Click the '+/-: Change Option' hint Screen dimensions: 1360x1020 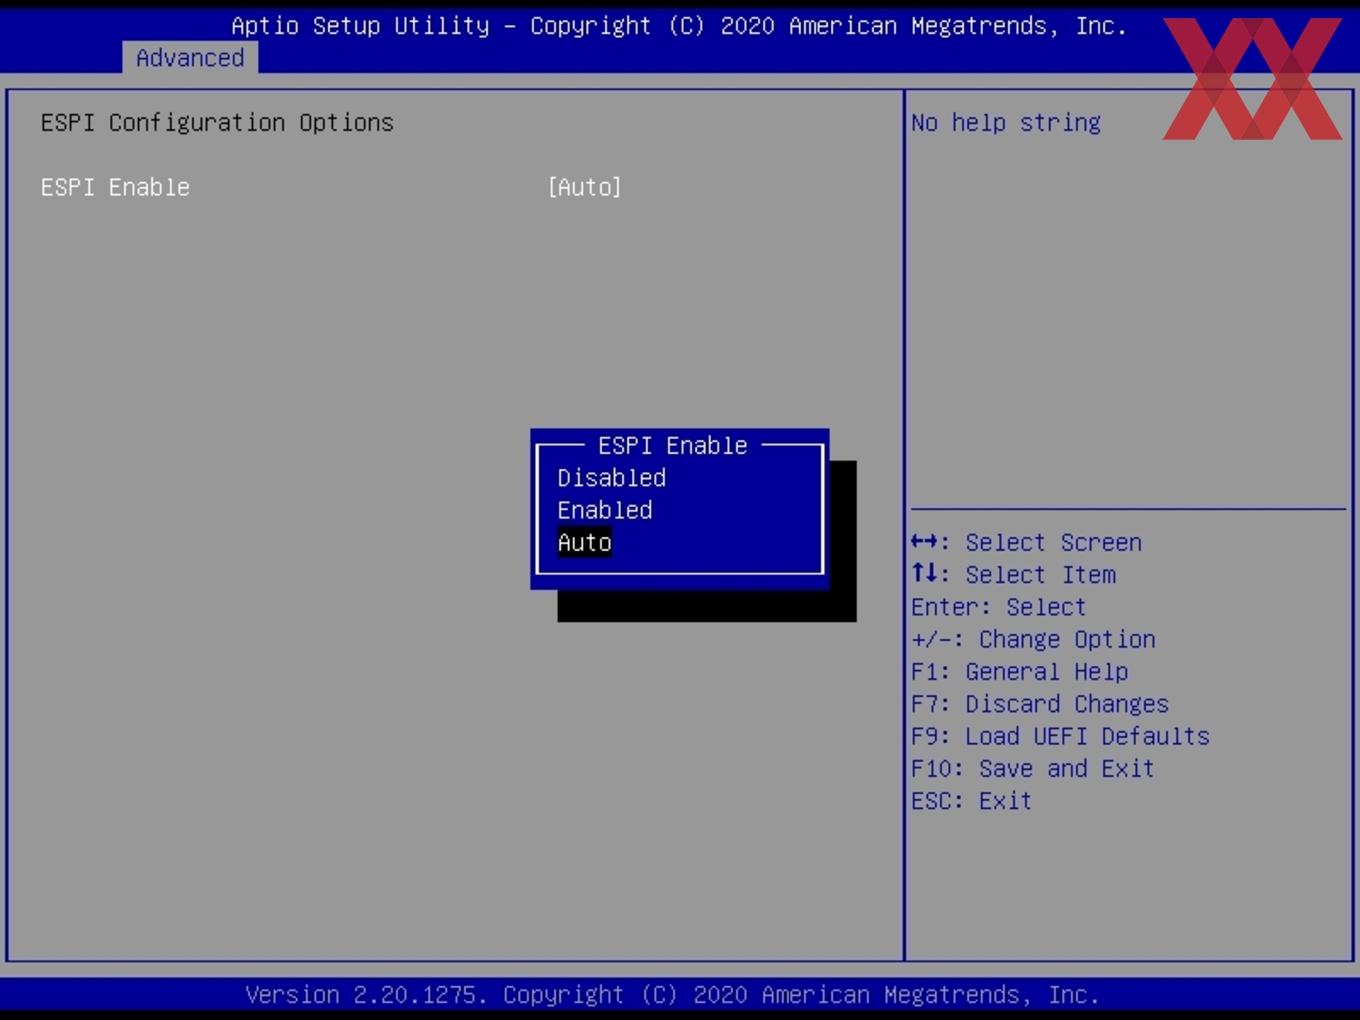[1033, 639]
